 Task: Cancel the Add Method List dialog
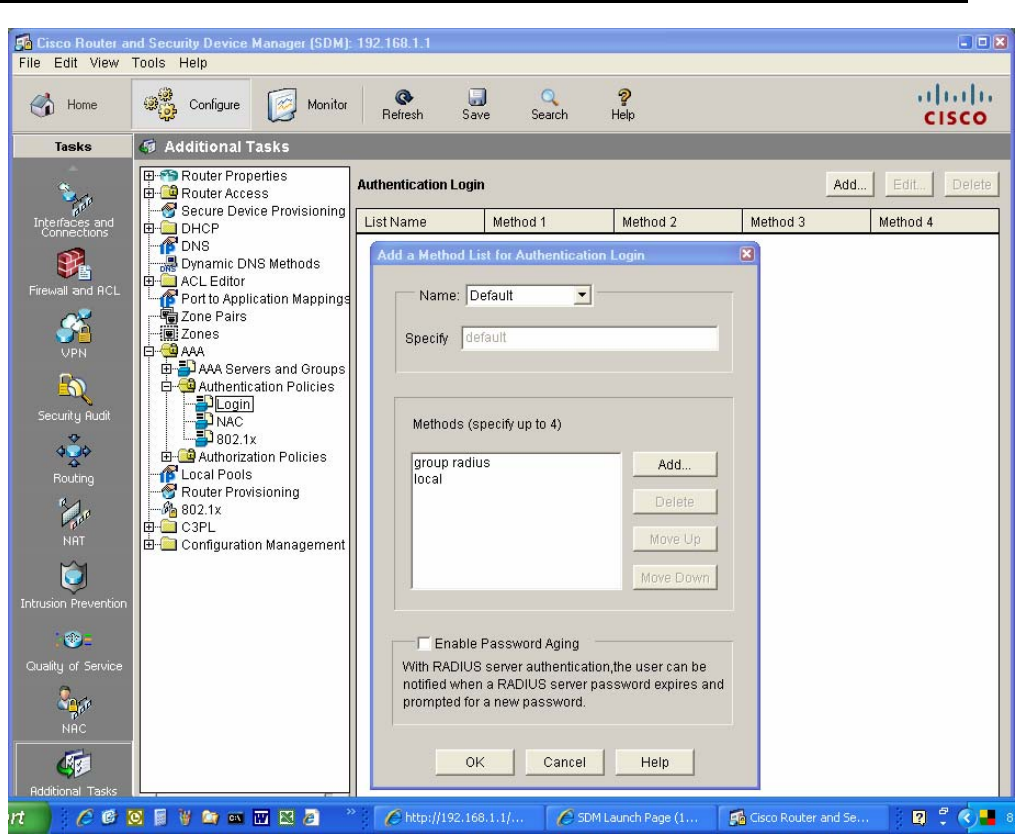click(564, 762)
